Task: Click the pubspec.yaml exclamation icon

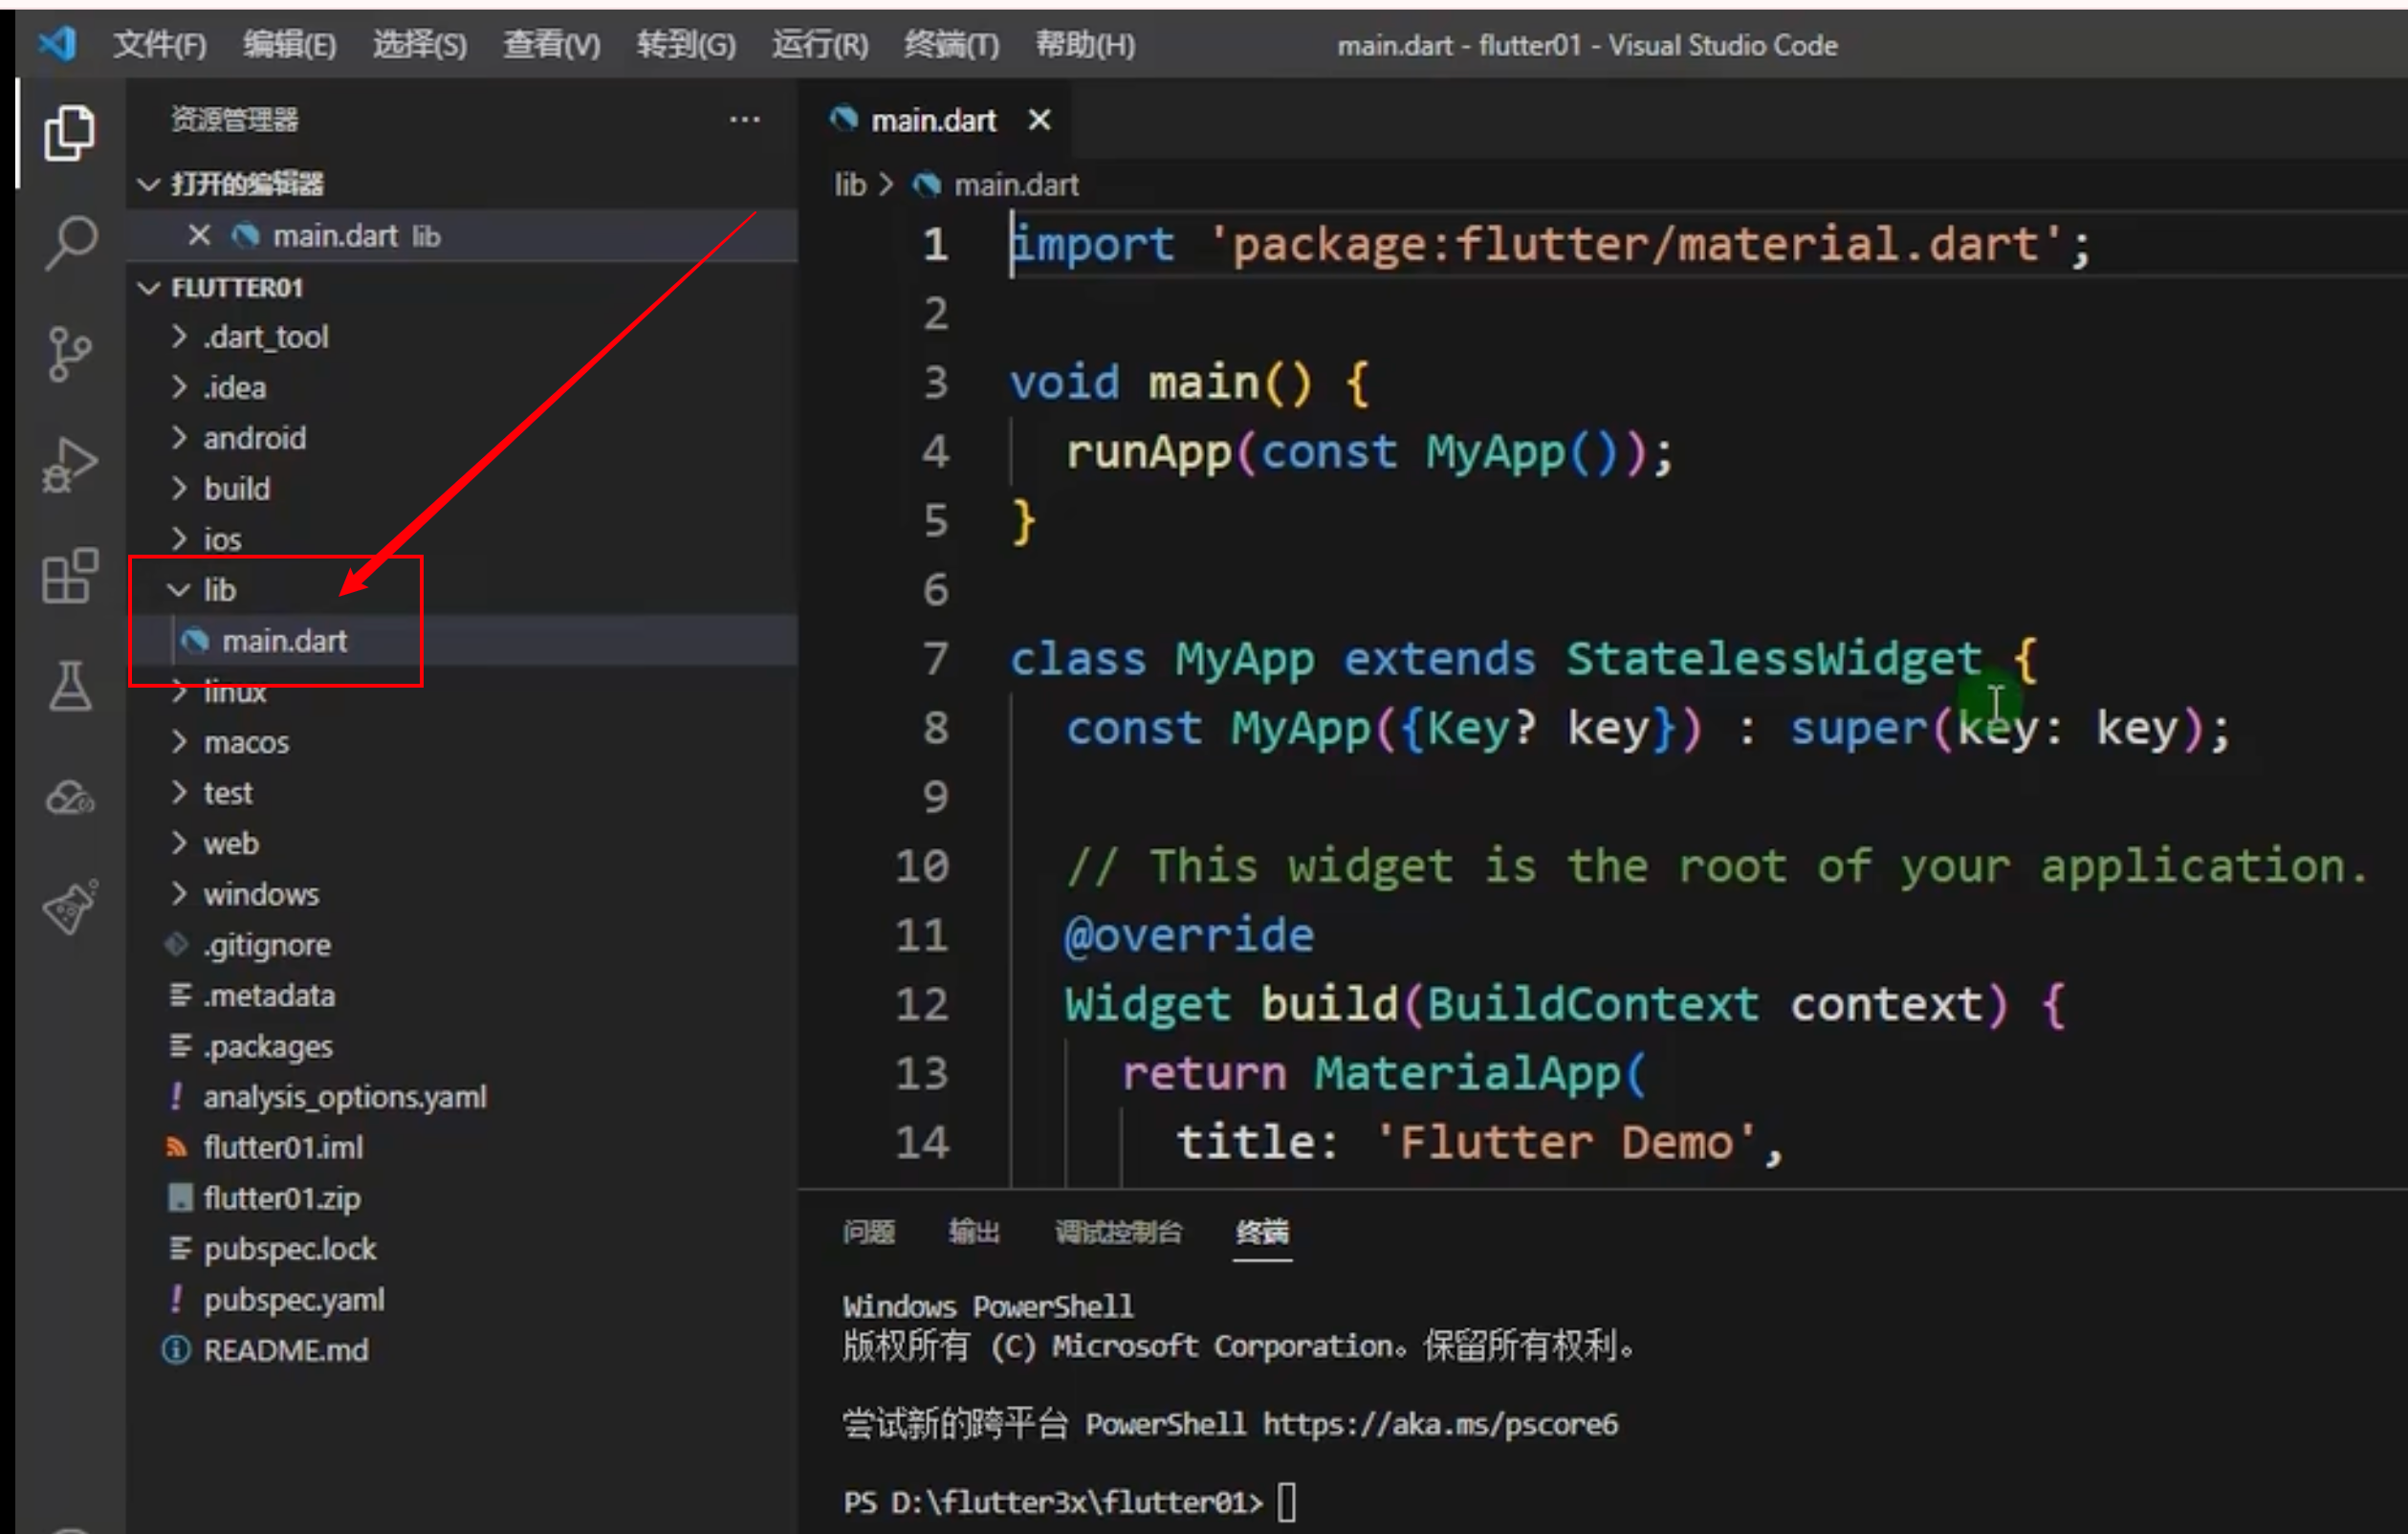Action: pyautogui.click(x=177, y=1299)
